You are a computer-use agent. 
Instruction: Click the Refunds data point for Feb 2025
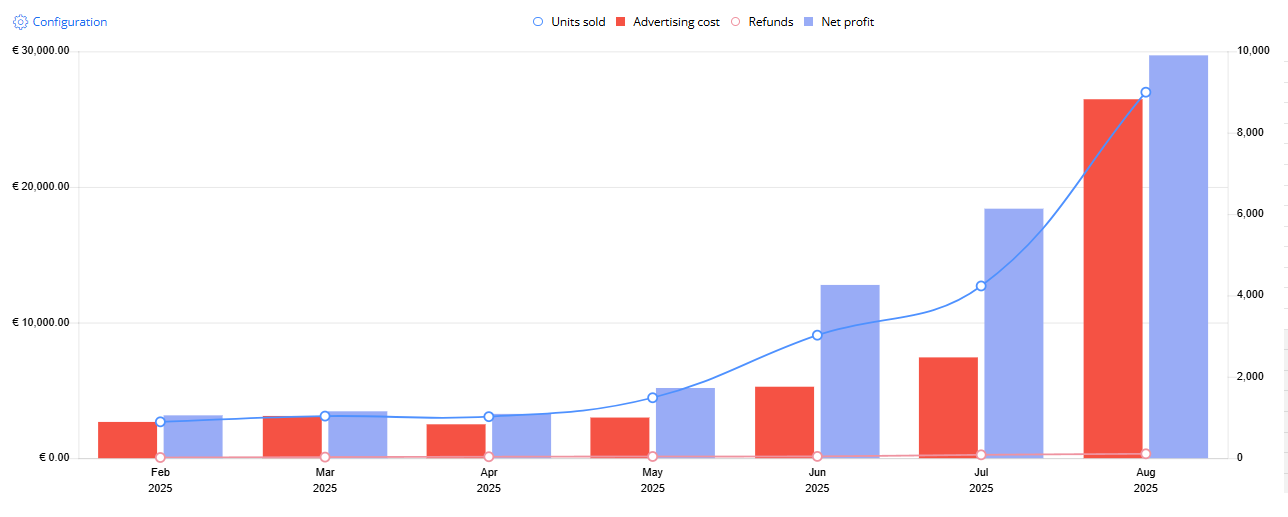pos(160,457)
